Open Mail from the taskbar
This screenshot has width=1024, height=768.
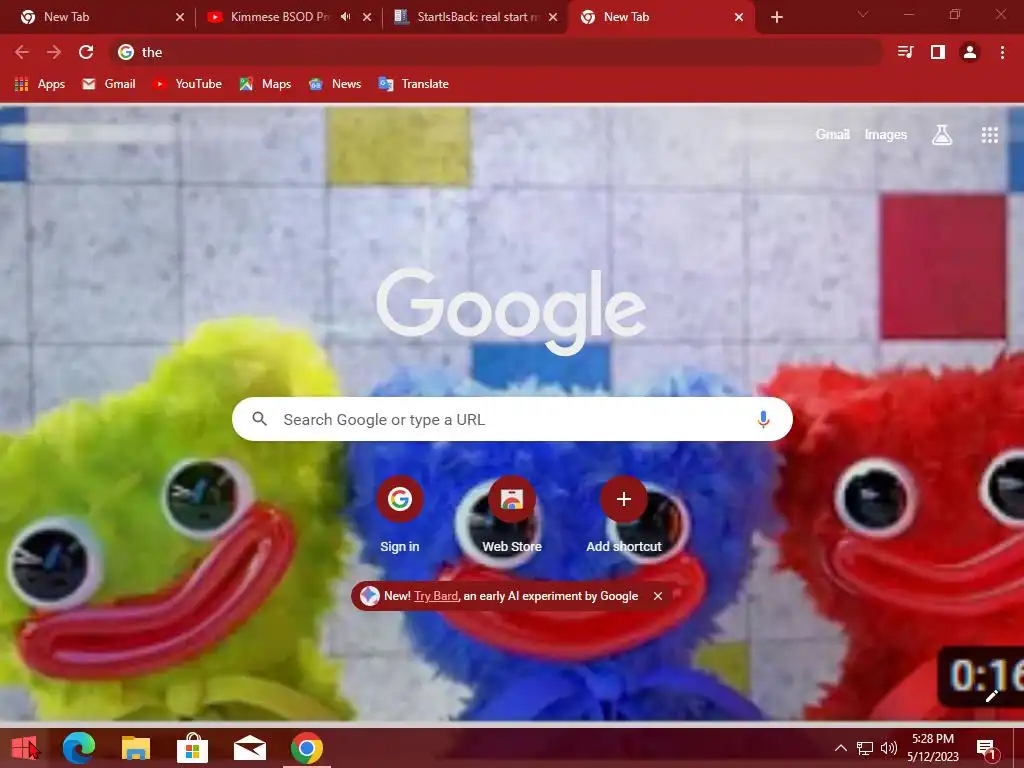[249, 748]
